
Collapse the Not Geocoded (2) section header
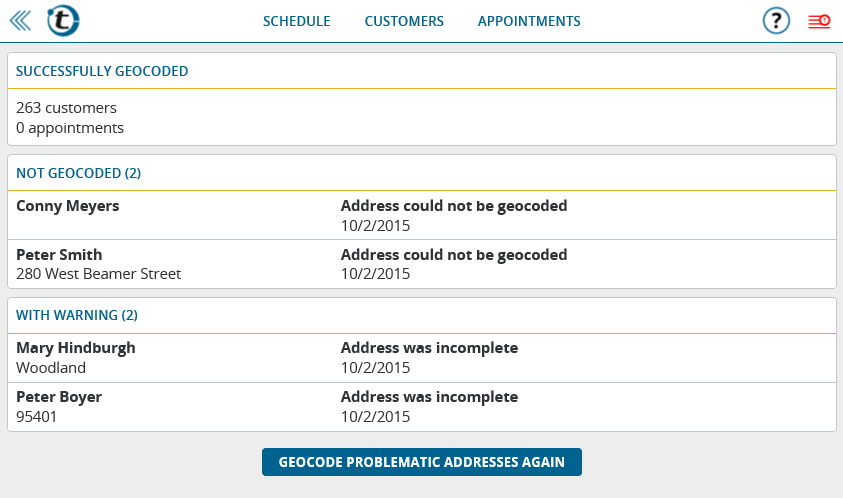[78, 173]
